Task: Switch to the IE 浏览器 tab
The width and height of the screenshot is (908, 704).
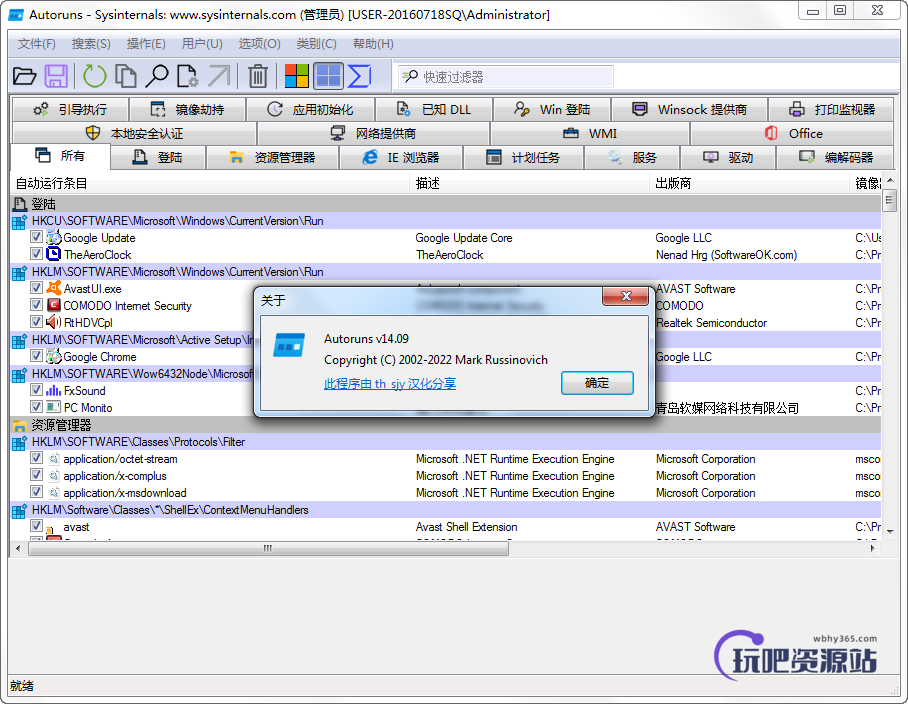Action: pos(401,157)
